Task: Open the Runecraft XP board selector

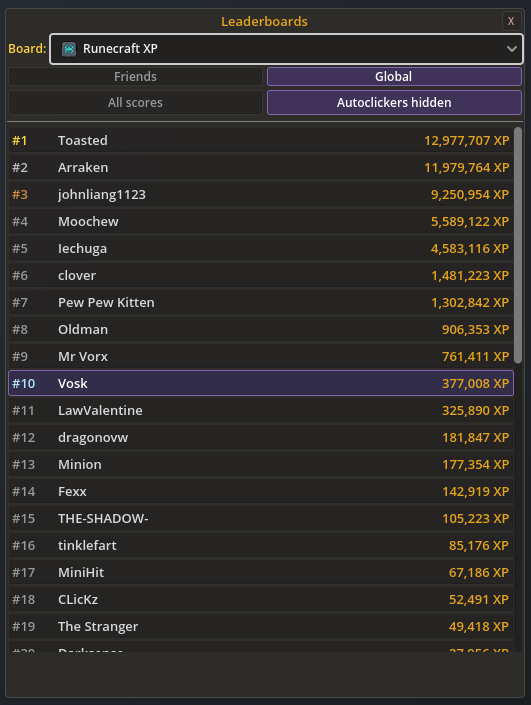Action: click(286, 49)
